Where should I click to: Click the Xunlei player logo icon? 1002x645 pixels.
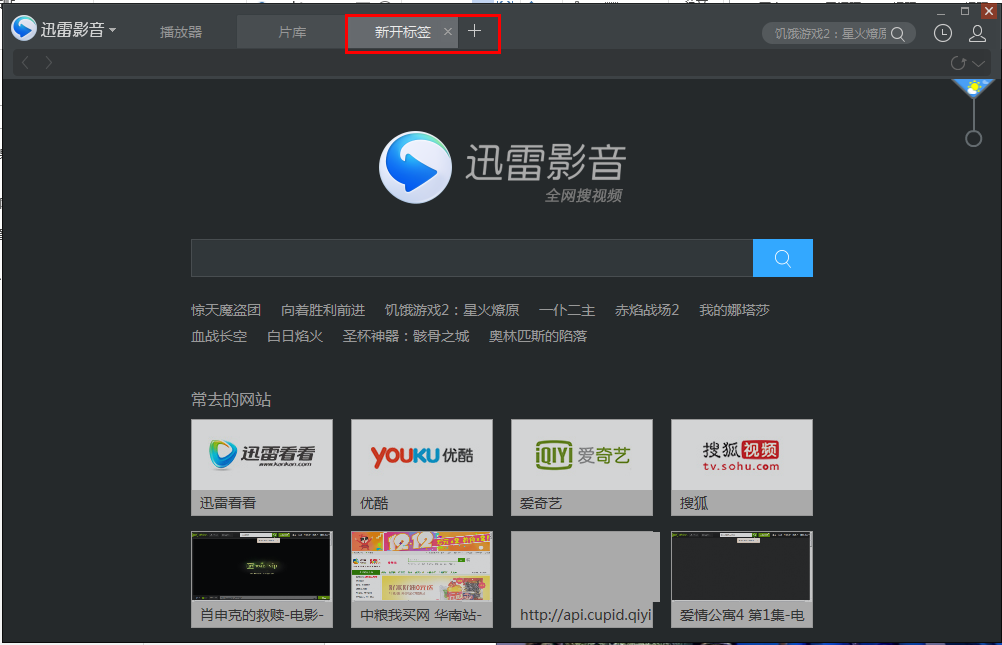tap(24, 29)
